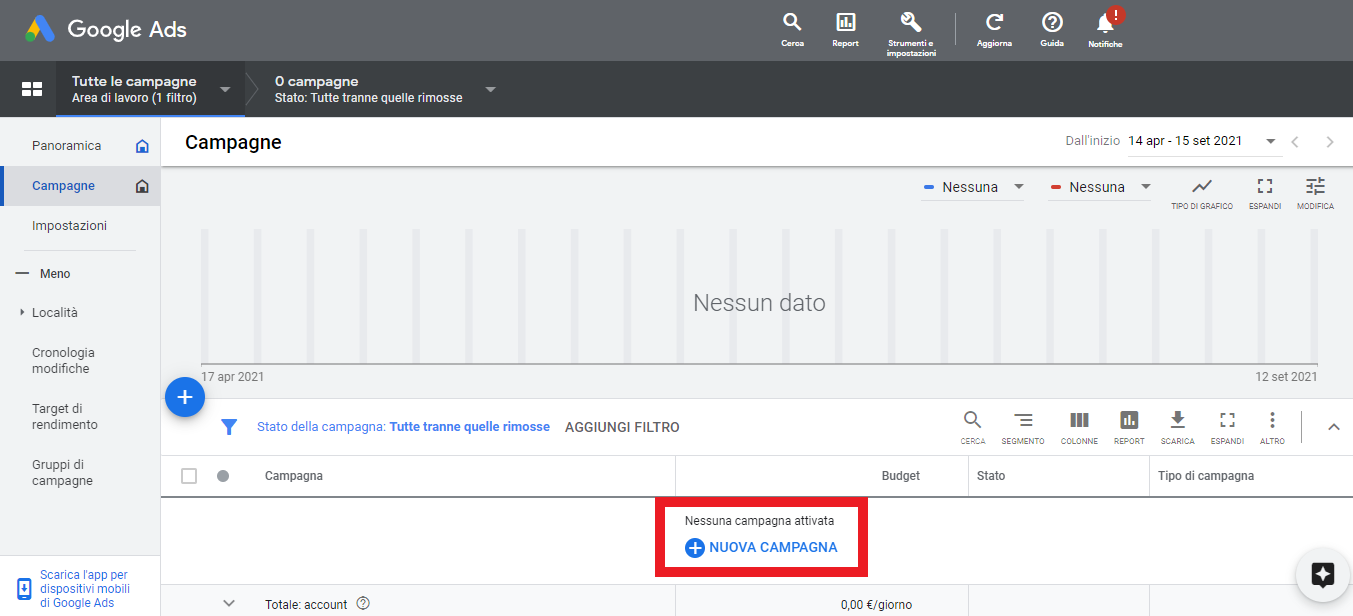Open the Tipo di grafico chart icon
Screen dimensions: 1353x616
(x=1202, y=187)
